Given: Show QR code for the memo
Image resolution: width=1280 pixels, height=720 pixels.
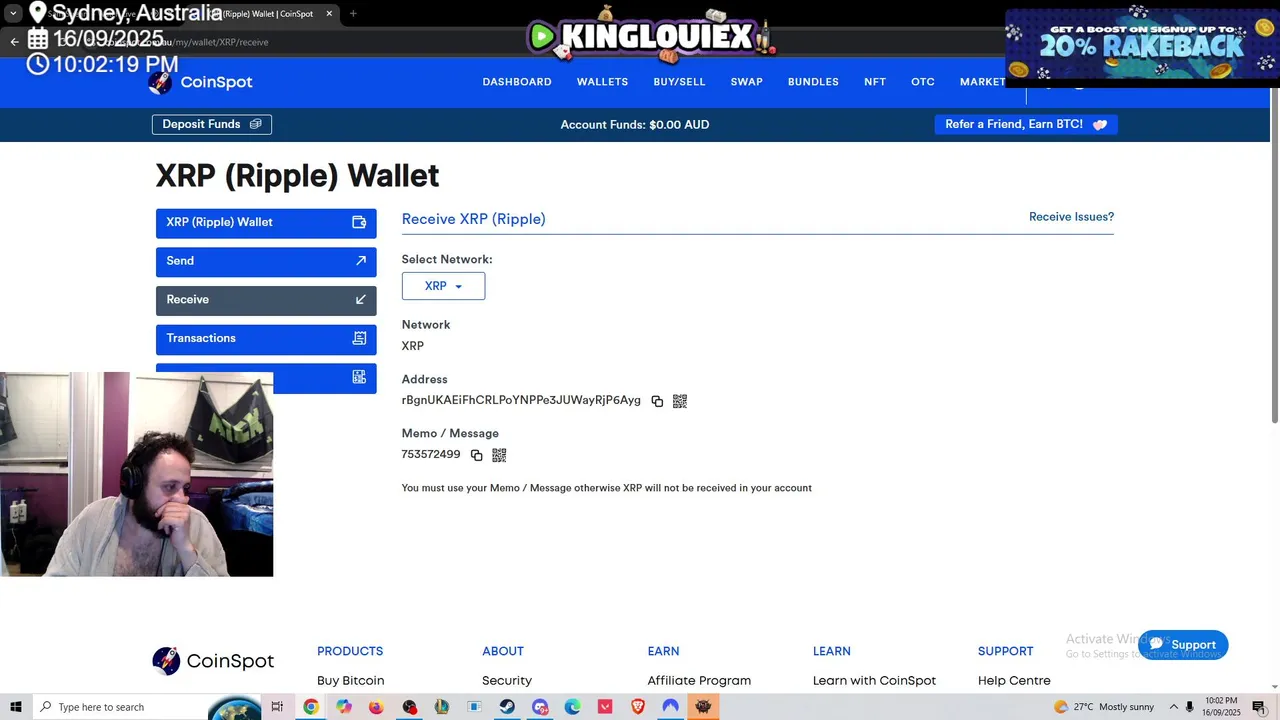Looking at the screenshot, I should (x=499, y=455).
